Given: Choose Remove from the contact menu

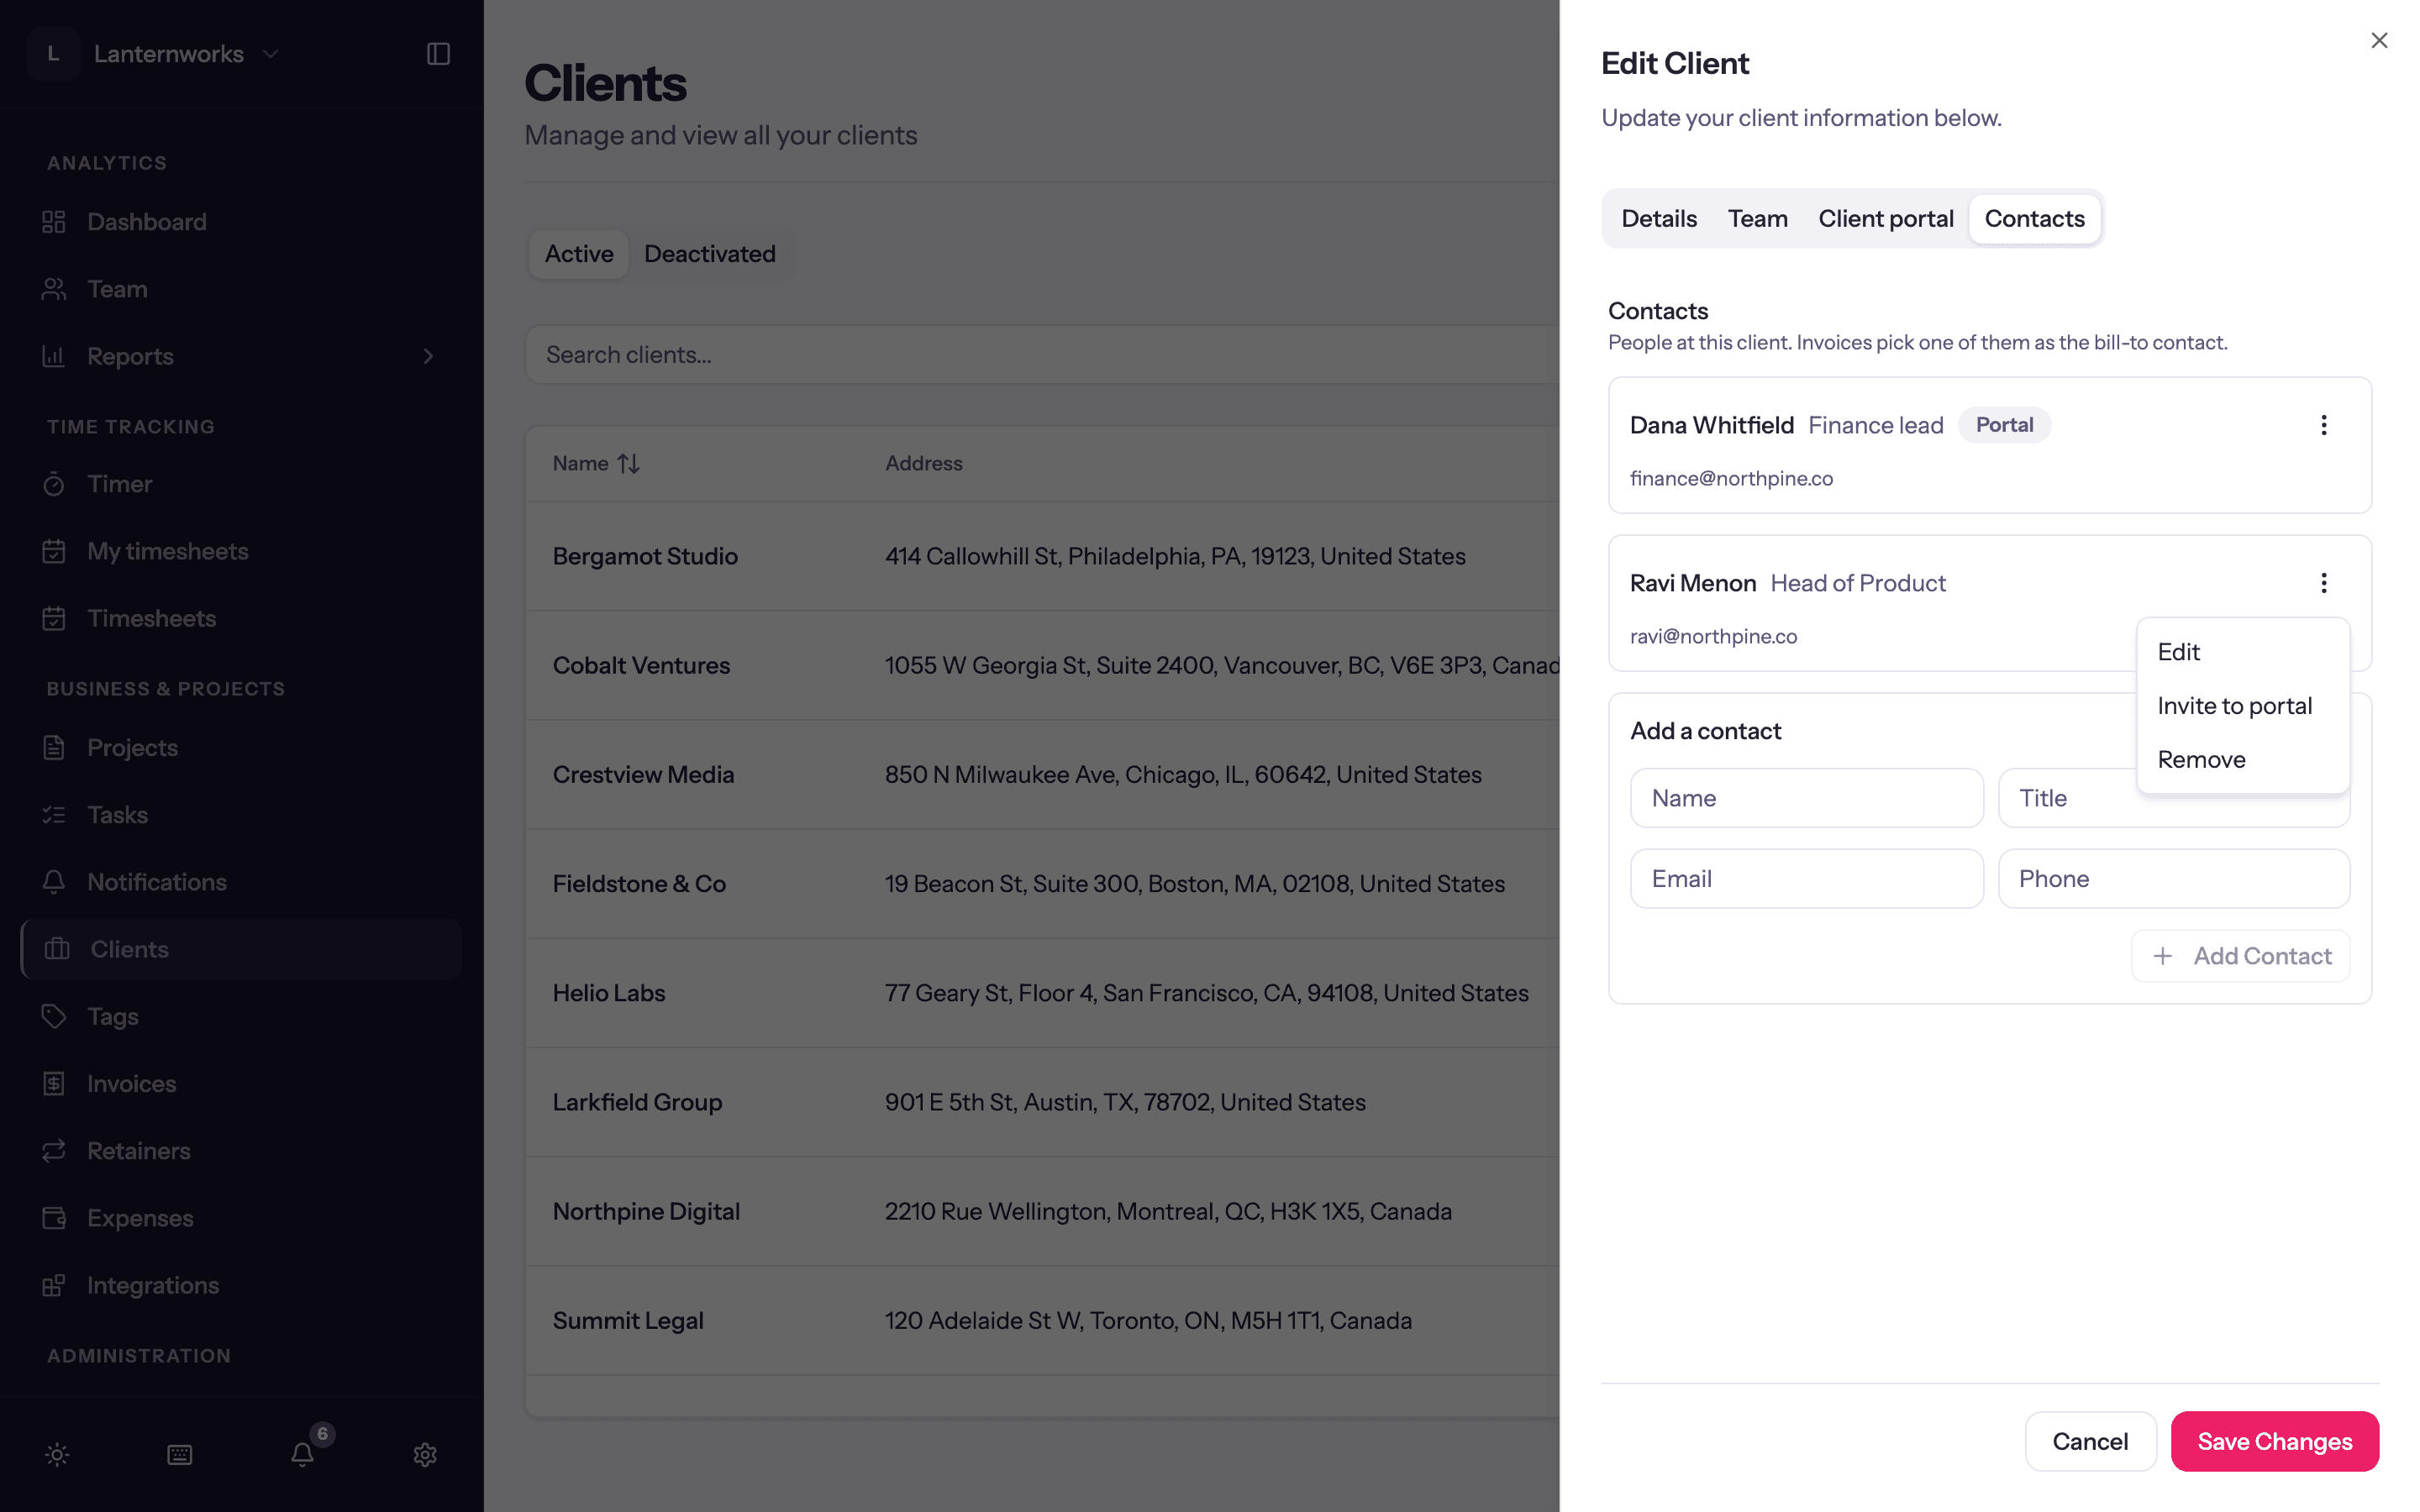Looking at the screenshot, I should tap(2242, 760).
